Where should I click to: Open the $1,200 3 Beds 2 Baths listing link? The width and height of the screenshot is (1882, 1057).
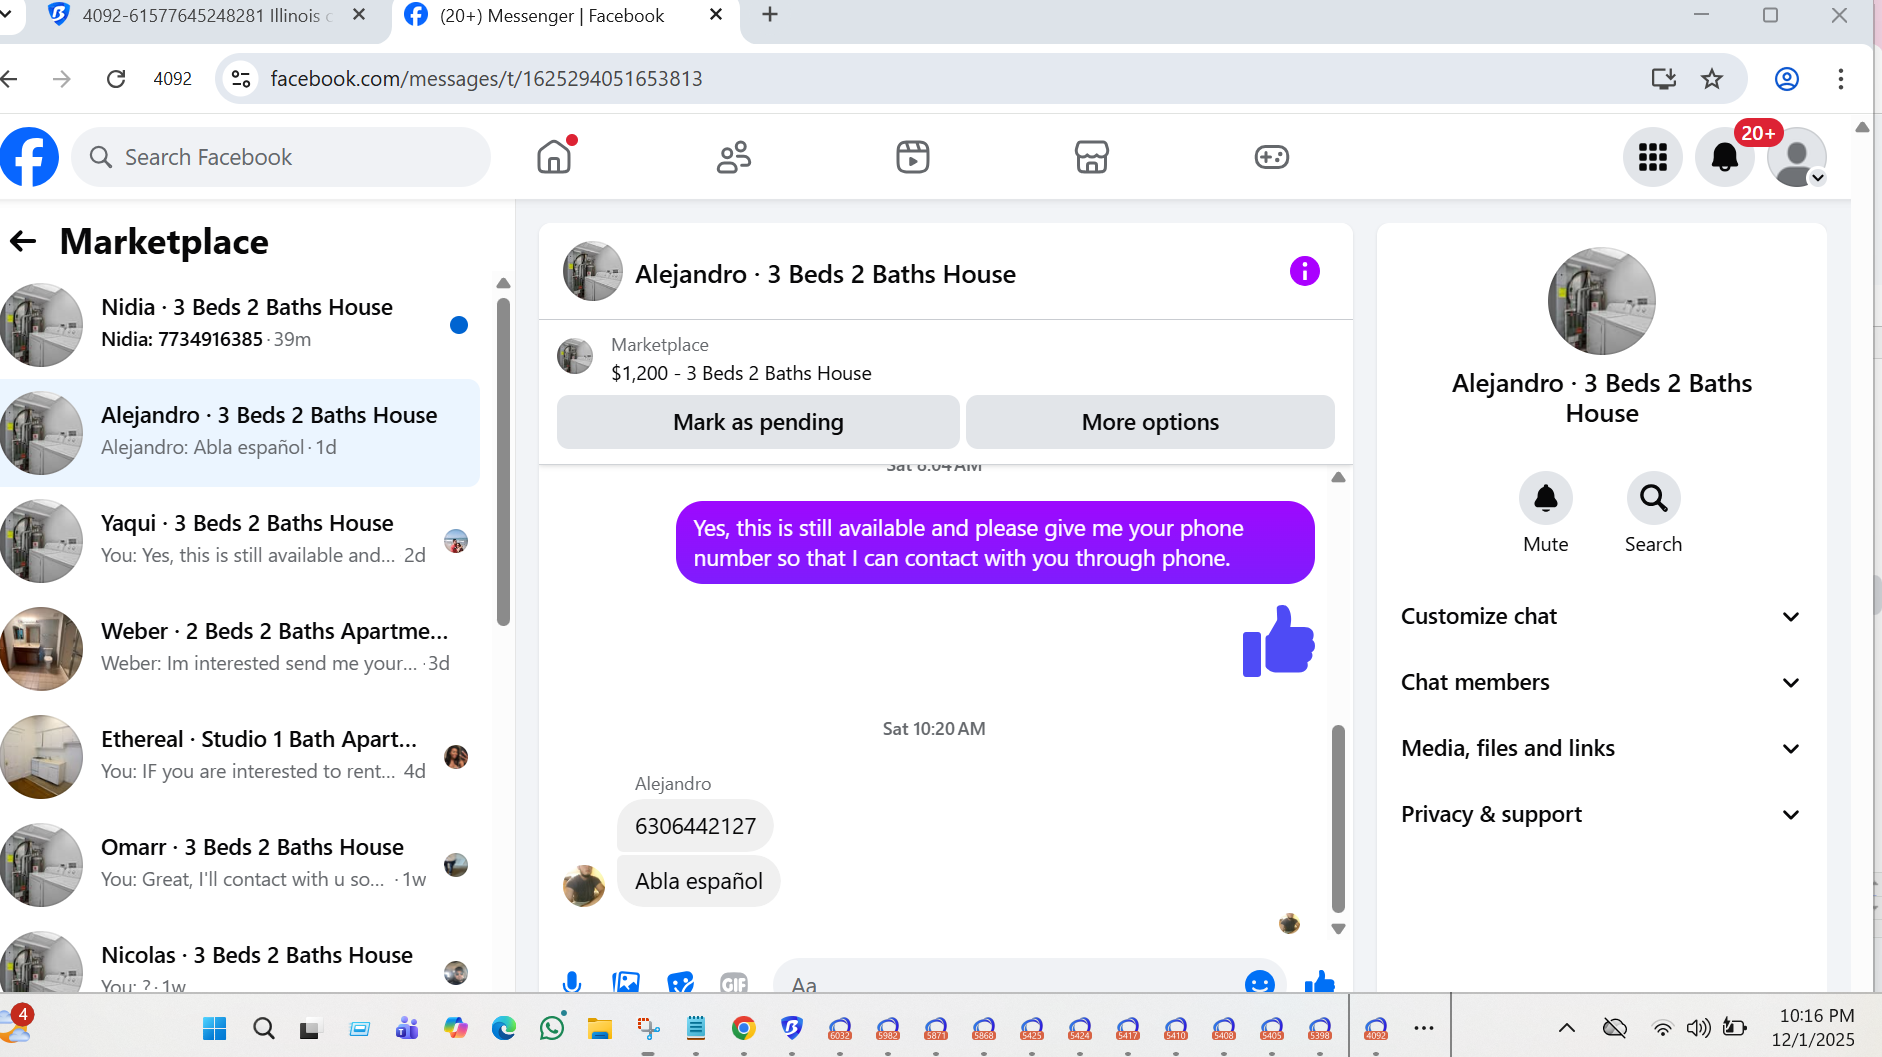(741, 373)
